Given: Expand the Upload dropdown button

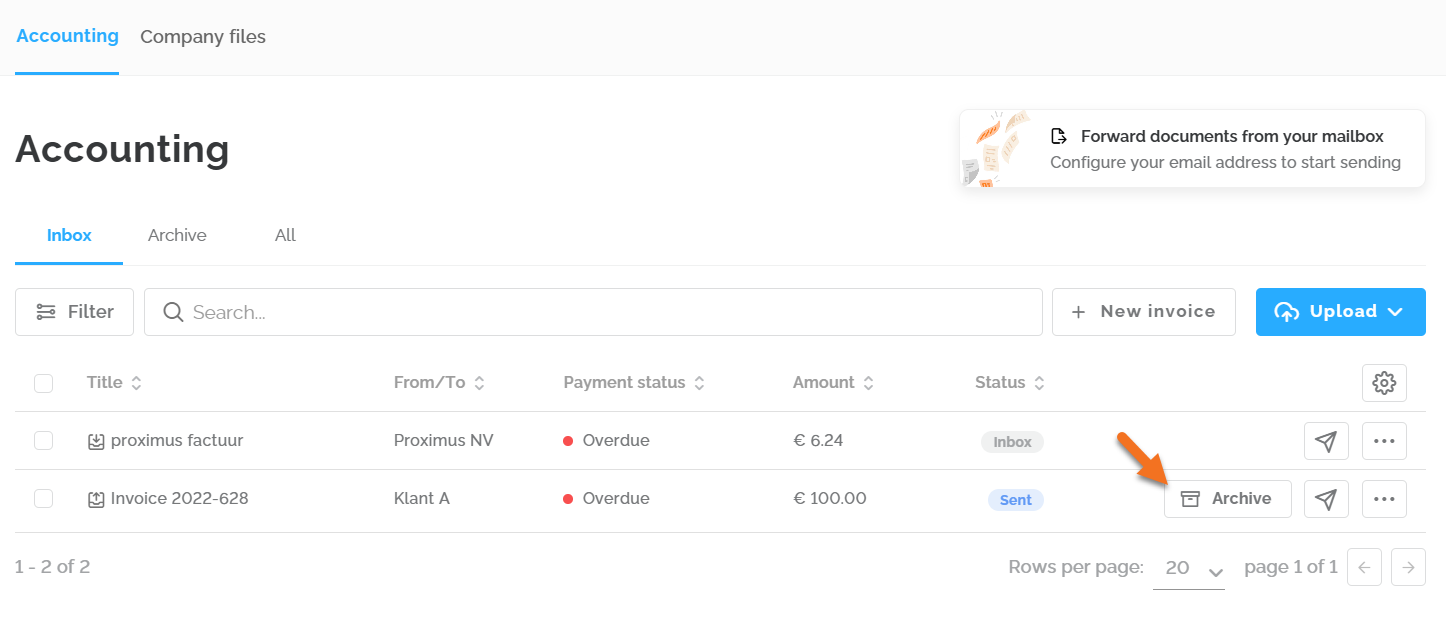Looking at the screenshot, I should [1340, 312].
